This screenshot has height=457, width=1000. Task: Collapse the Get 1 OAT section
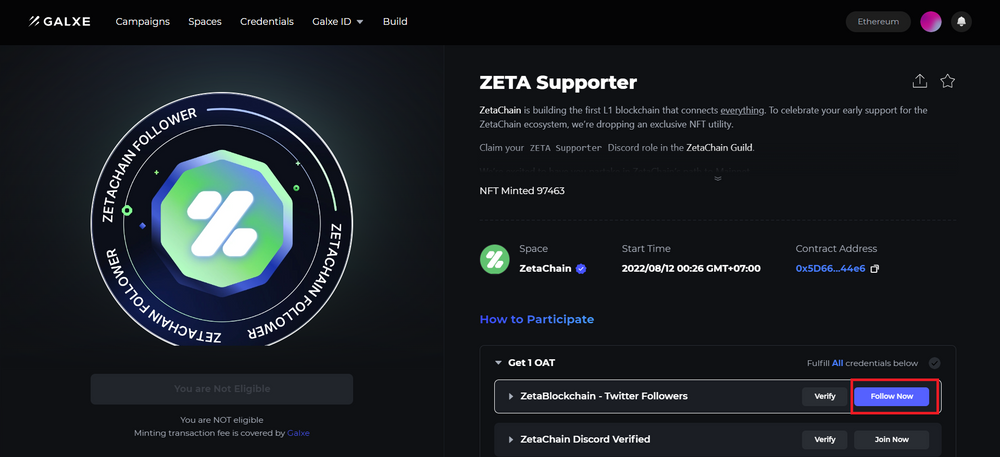pos(498,363)
